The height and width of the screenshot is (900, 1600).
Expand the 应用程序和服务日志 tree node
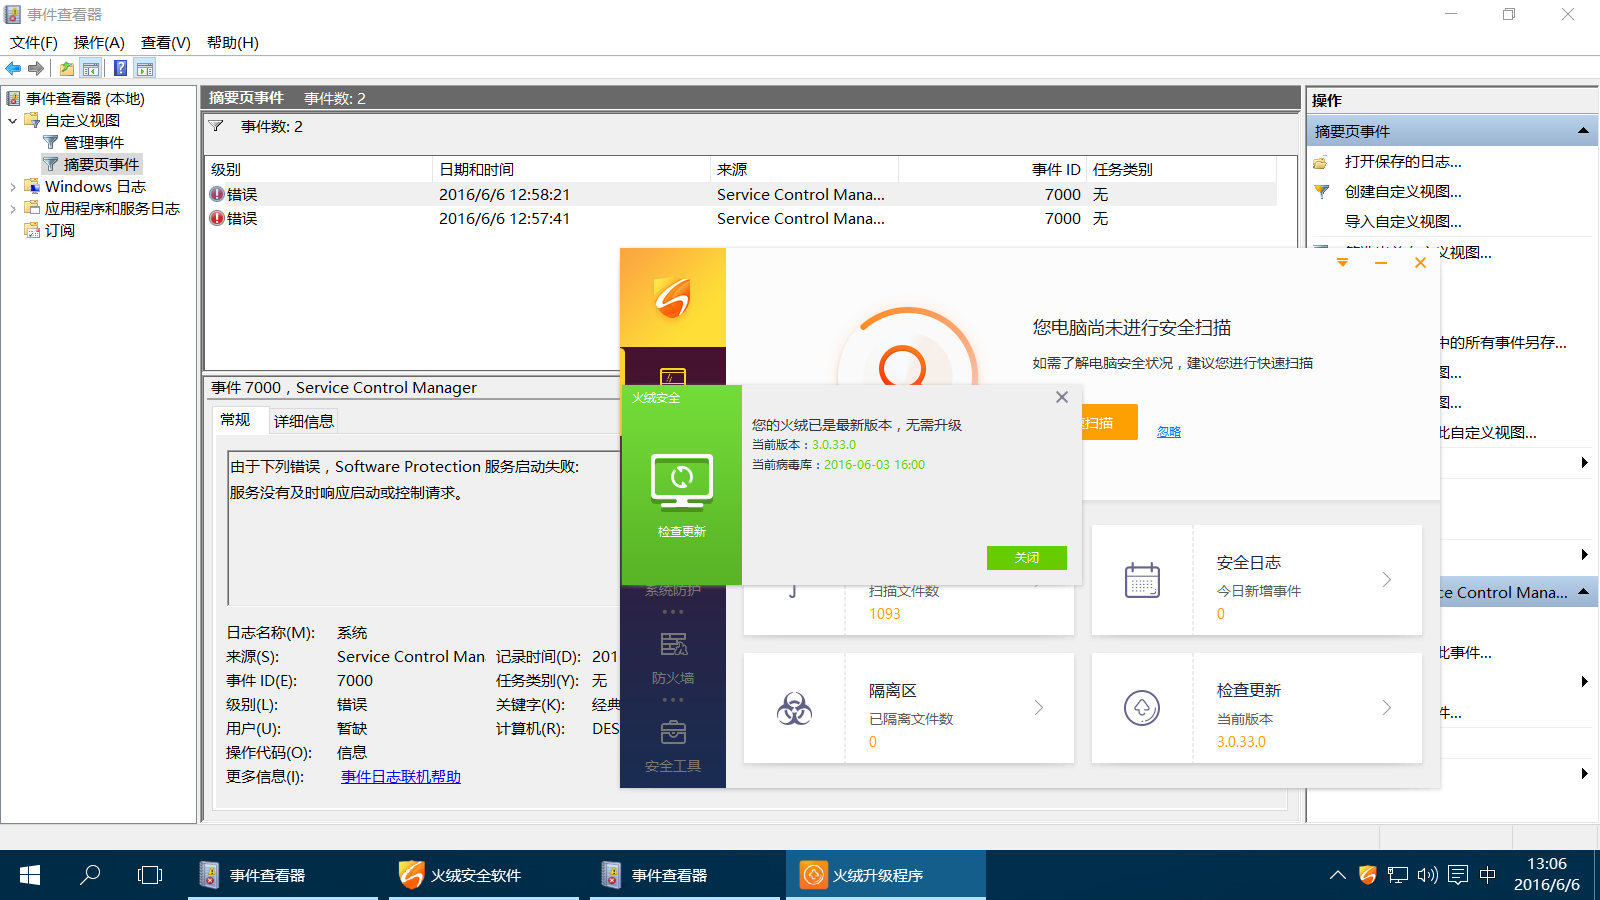(x=12, y=209)
